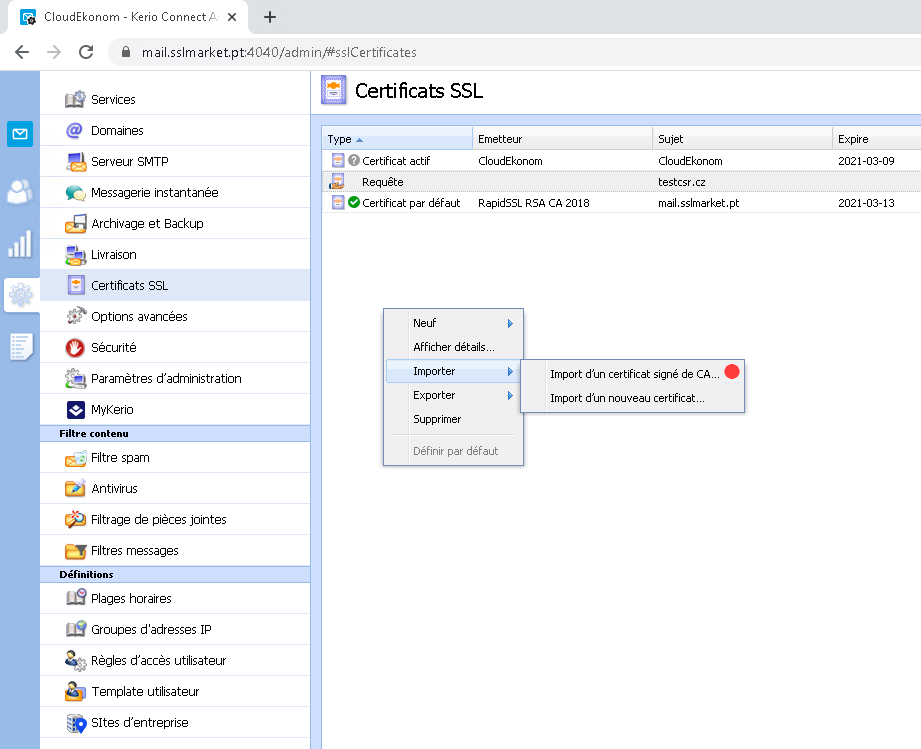Reload the browser page
The width and height of the screenshot is (921, 749).
[x=86, y=52]
